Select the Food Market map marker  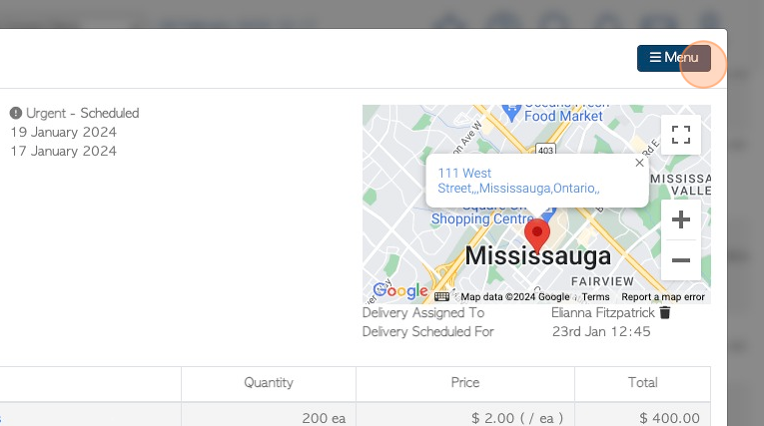(x=511, y=114)
